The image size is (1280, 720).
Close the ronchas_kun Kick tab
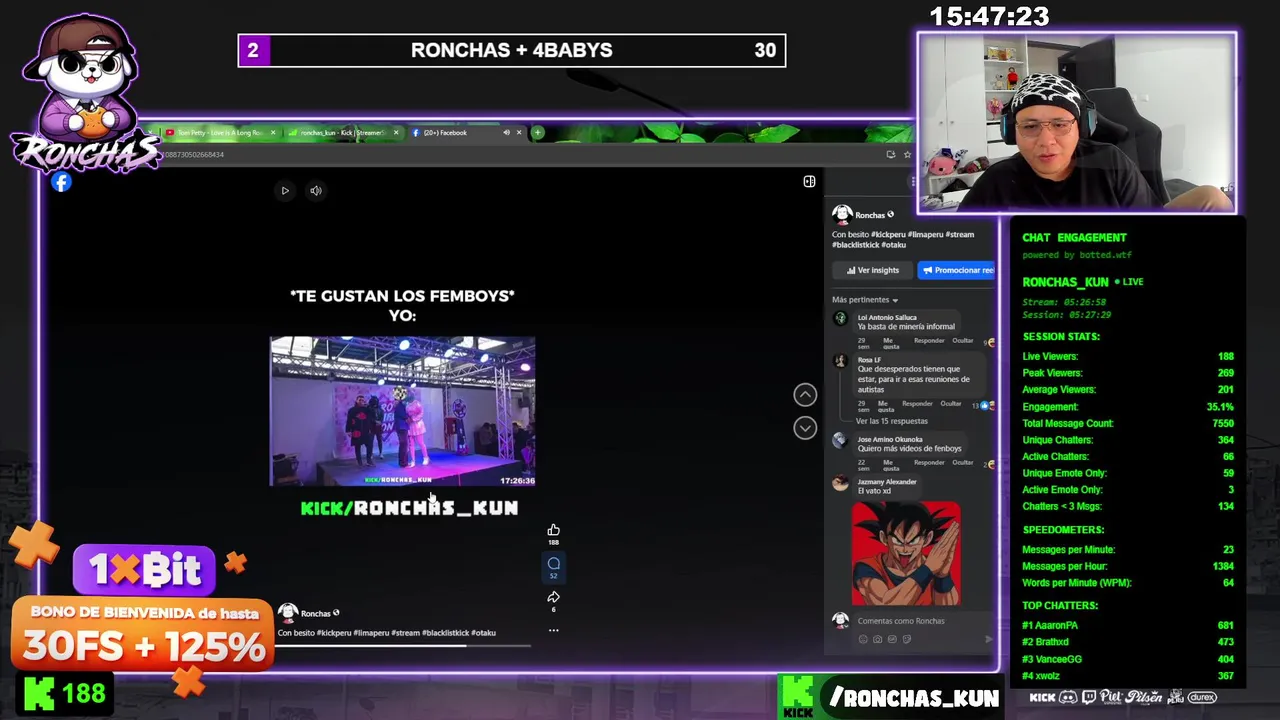(396, 132)
